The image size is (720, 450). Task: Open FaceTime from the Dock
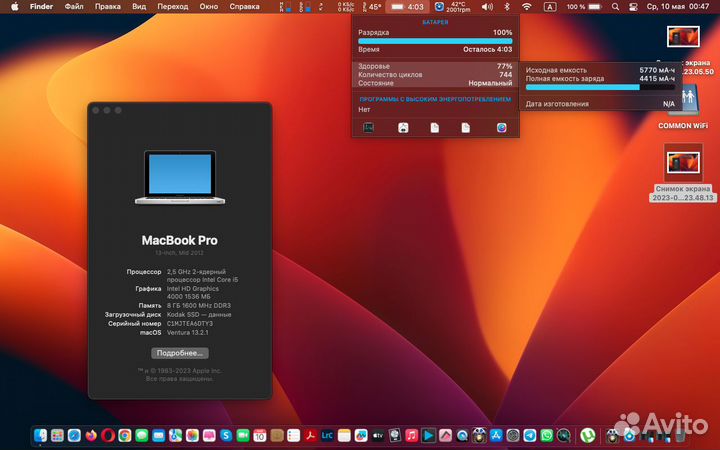tap(243, 435)
